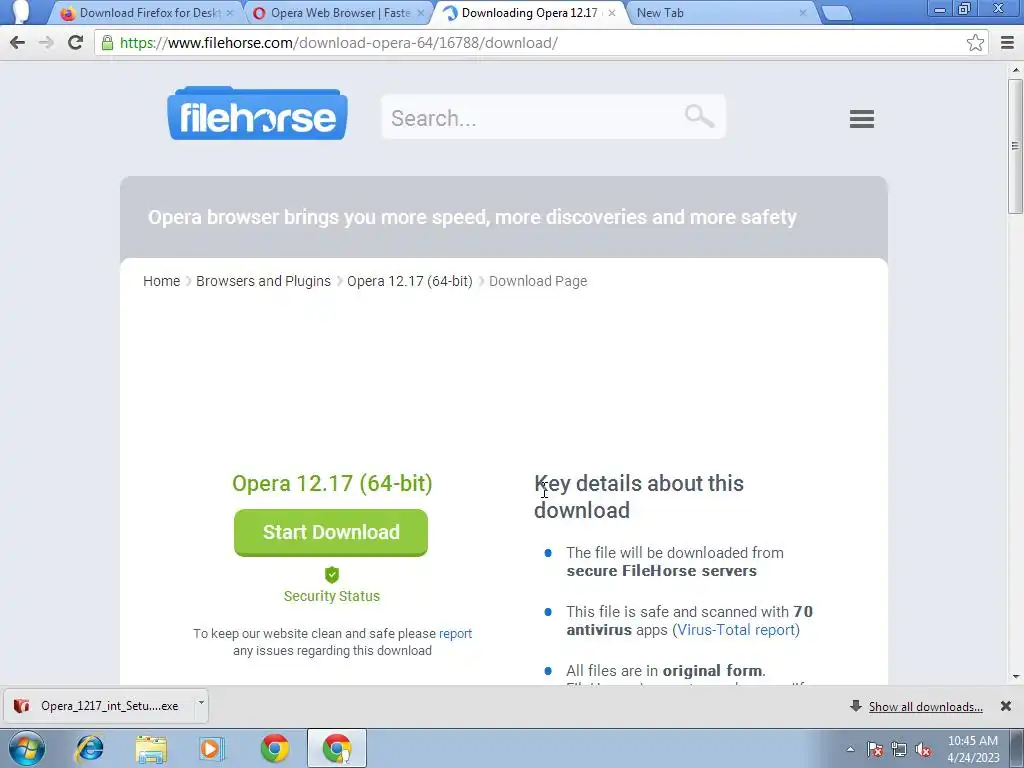
Task: Close the Opera Web Browser tab
Action: pos(421,12)
